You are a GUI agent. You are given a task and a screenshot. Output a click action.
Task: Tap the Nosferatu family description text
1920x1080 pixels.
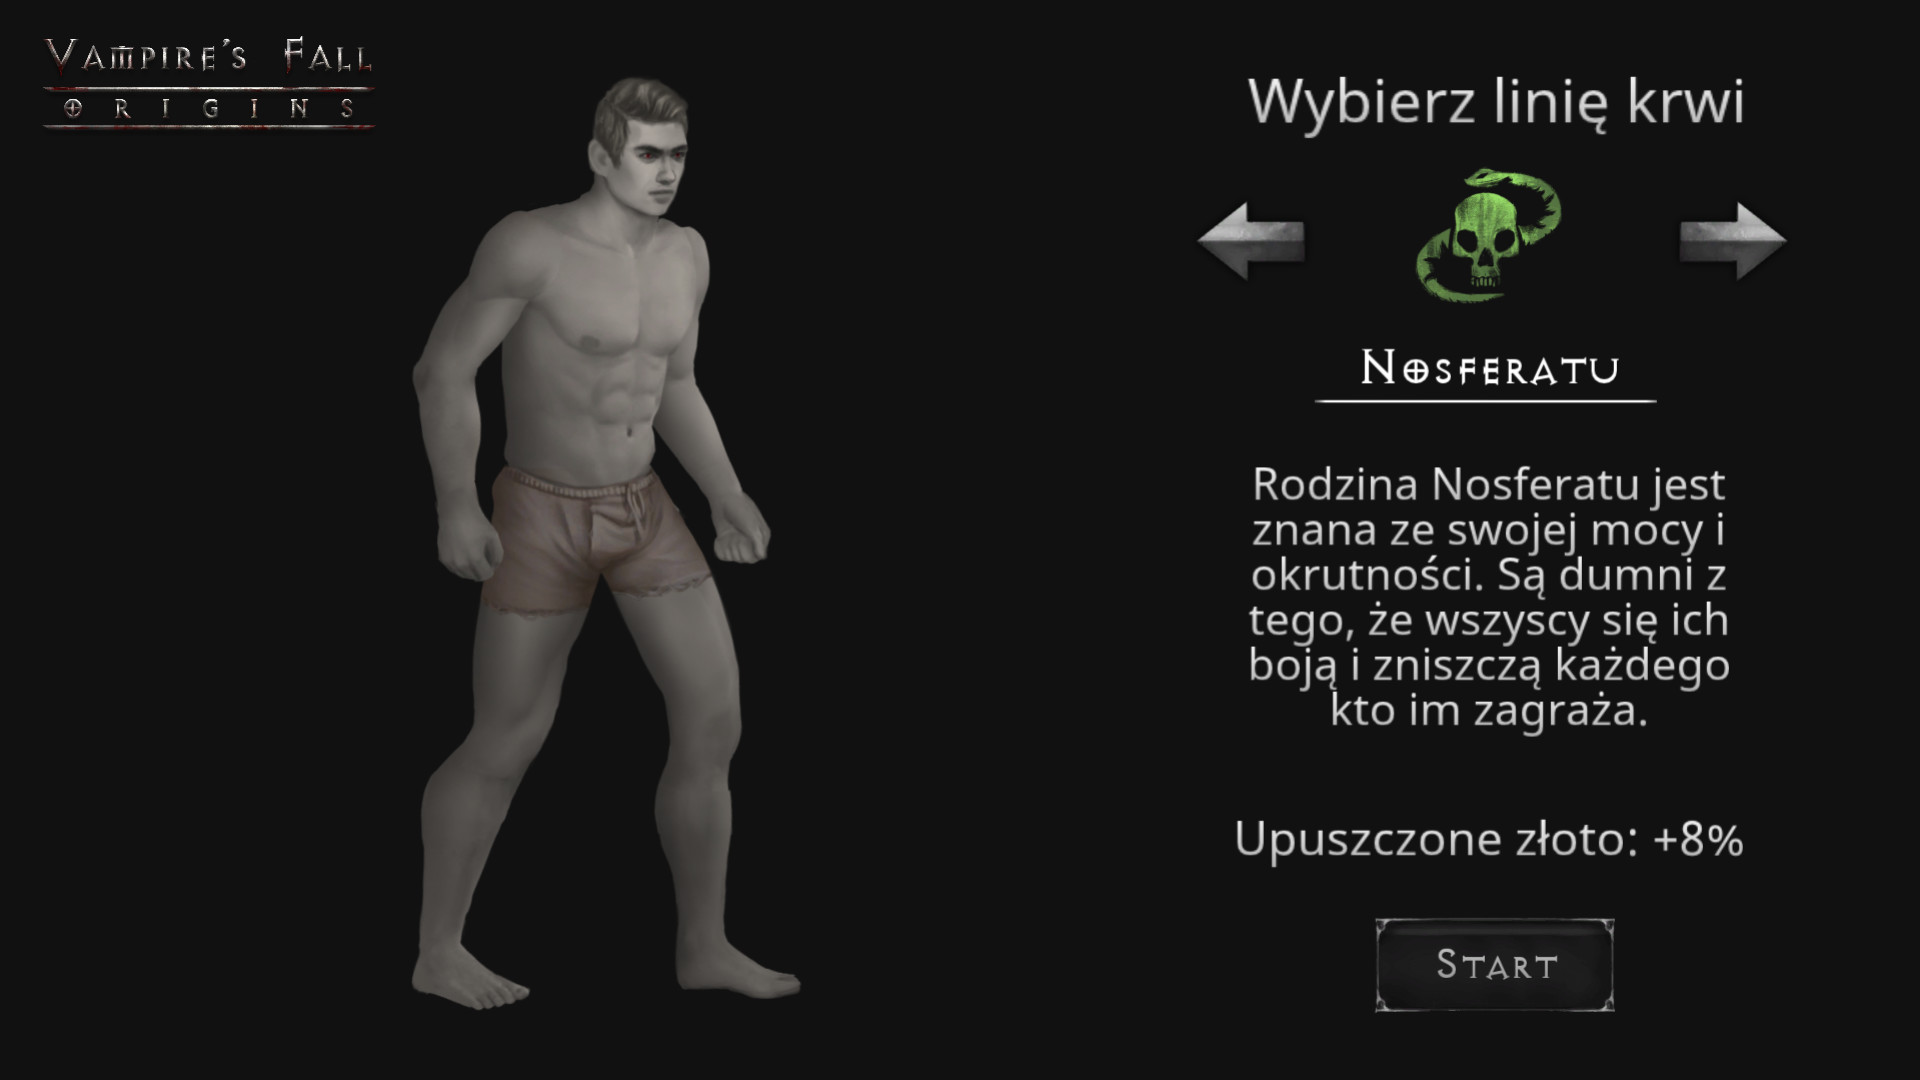1489,597
